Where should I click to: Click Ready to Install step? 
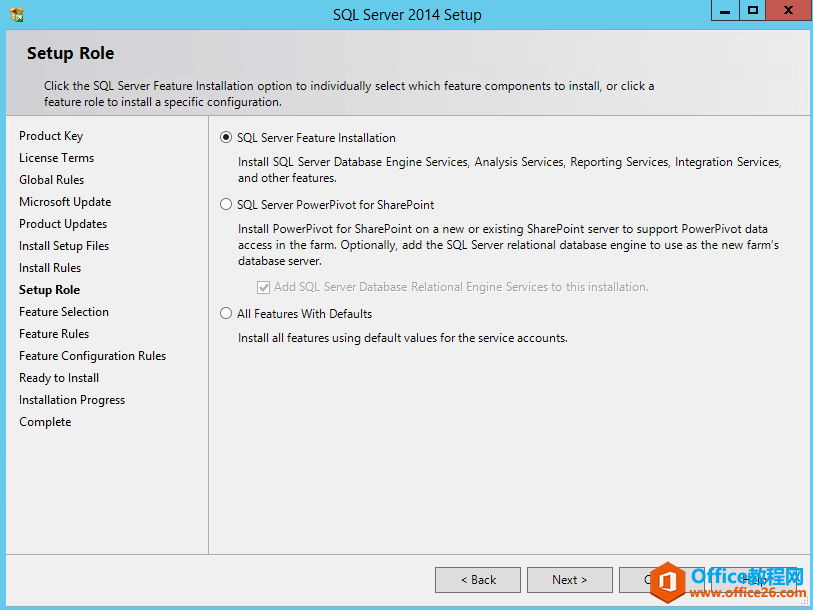[x=59, y=378]
